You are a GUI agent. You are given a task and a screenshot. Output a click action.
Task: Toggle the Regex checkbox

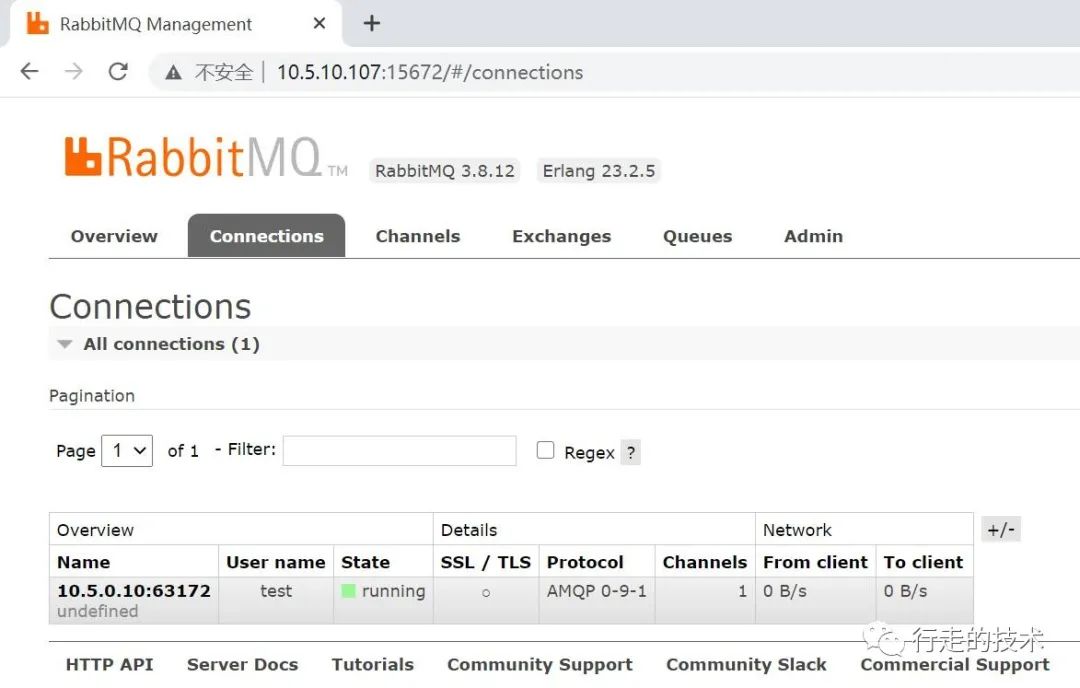(545, 450)
